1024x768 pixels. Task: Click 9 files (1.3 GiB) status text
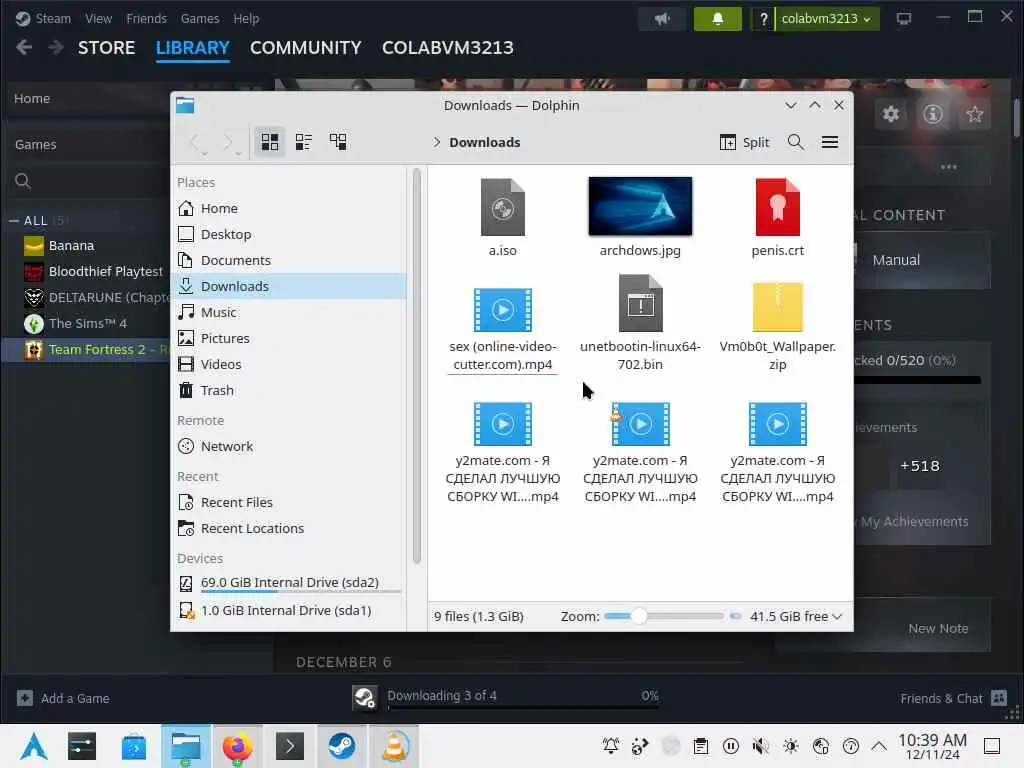[x=479, y=616]
